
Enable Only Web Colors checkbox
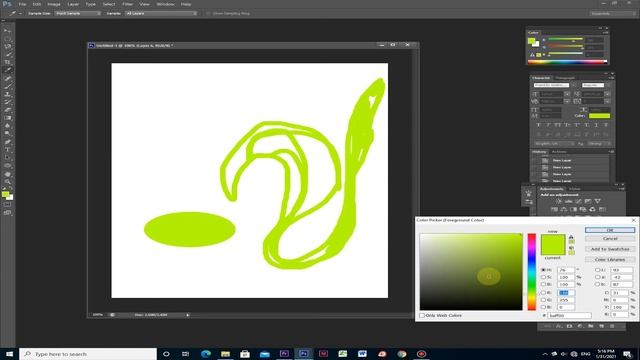tap(422, 316)
